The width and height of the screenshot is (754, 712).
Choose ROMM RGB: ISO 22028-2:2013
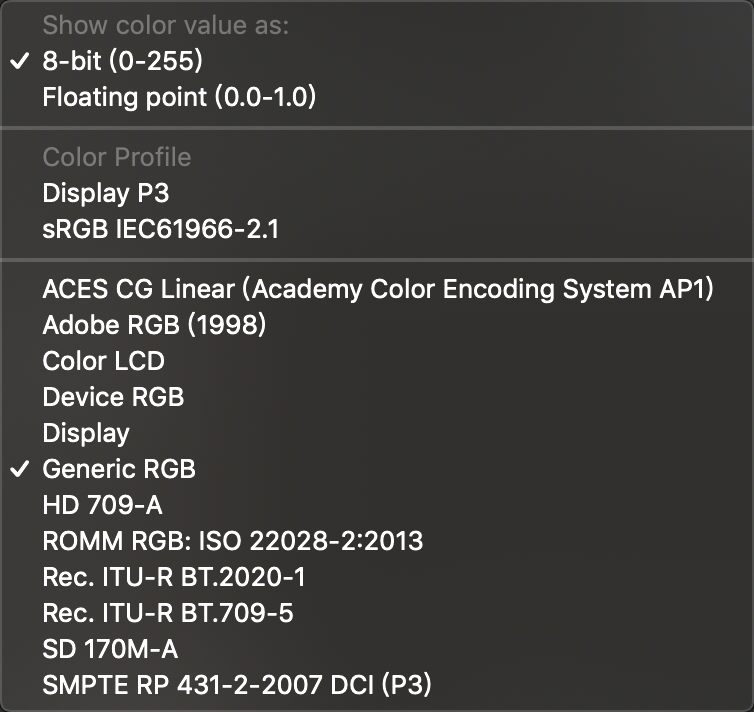232,541
